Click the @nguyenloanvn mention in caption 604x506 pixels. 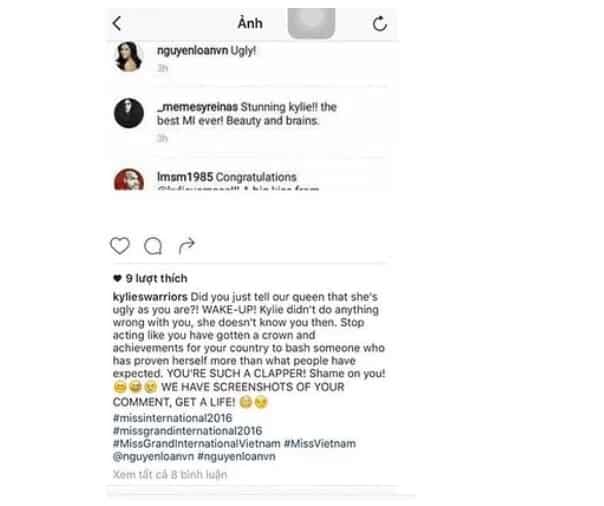coord(153,456)
